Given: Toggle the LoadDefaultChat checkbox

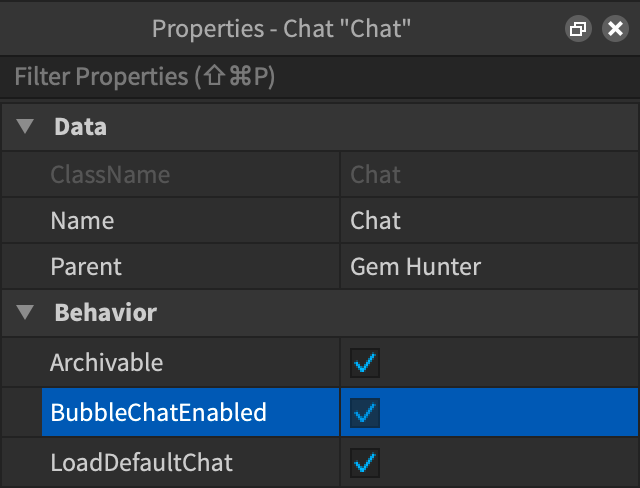Looking at the screenshot, I should click(365, 462).
